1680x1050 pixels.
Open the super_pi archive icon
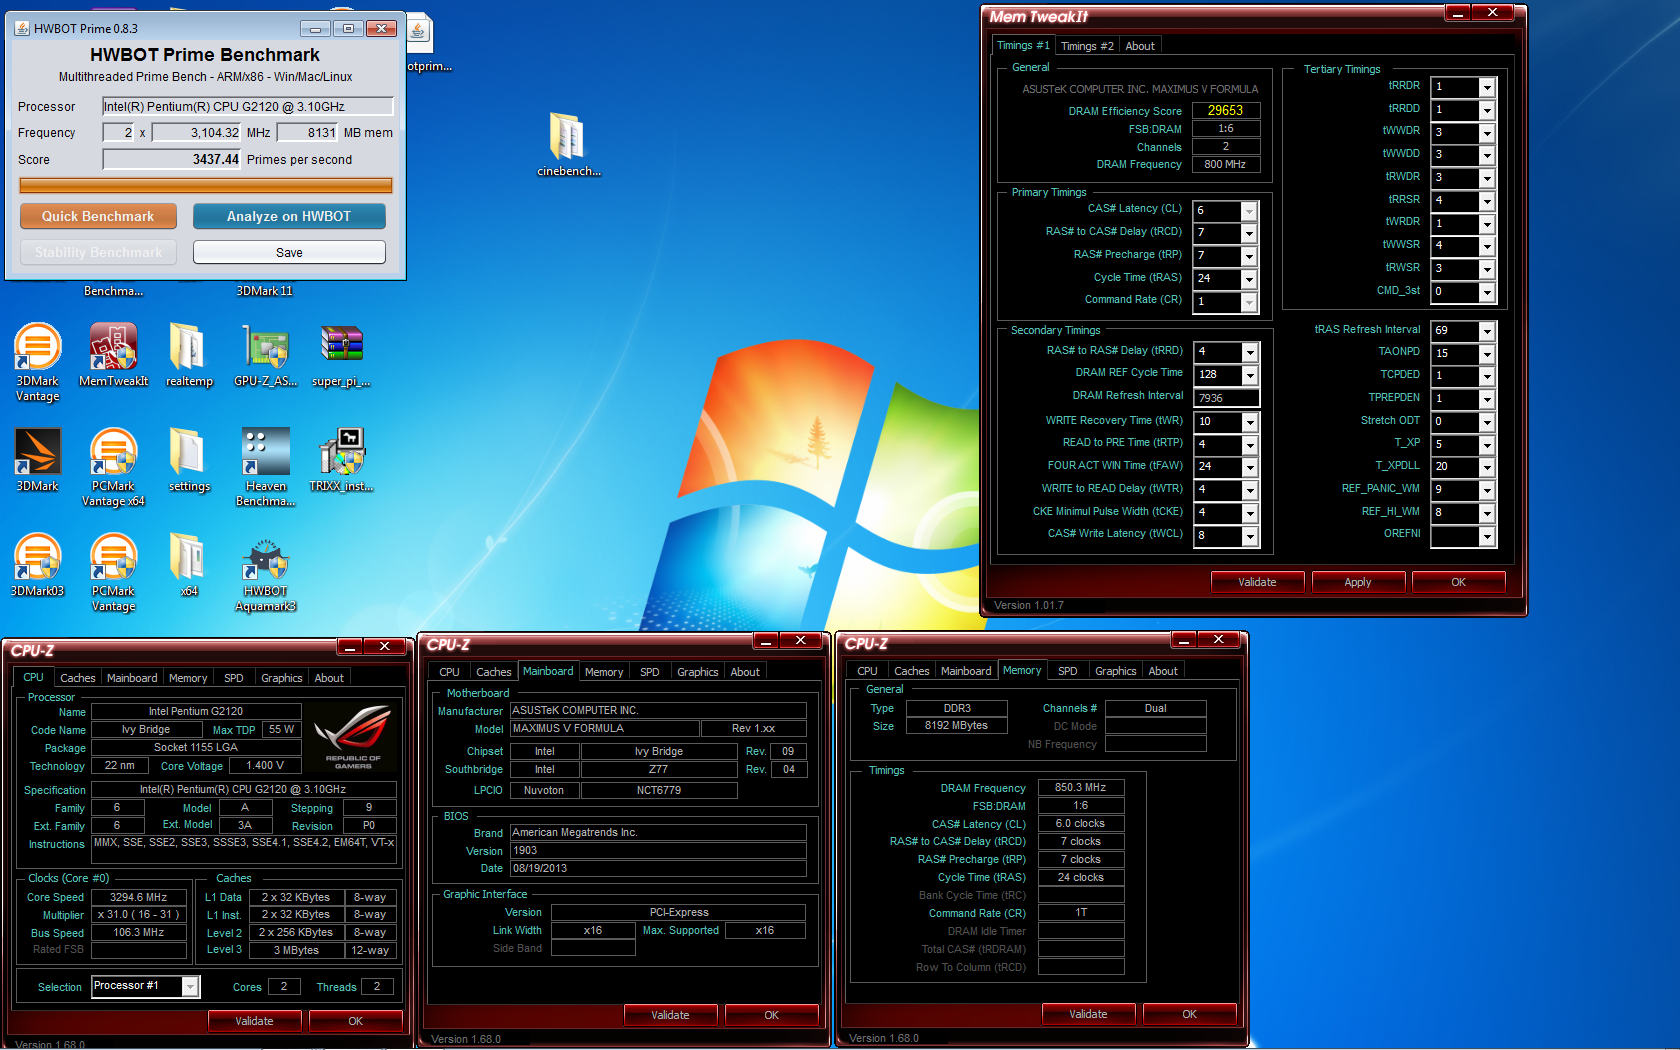point(341,355)
